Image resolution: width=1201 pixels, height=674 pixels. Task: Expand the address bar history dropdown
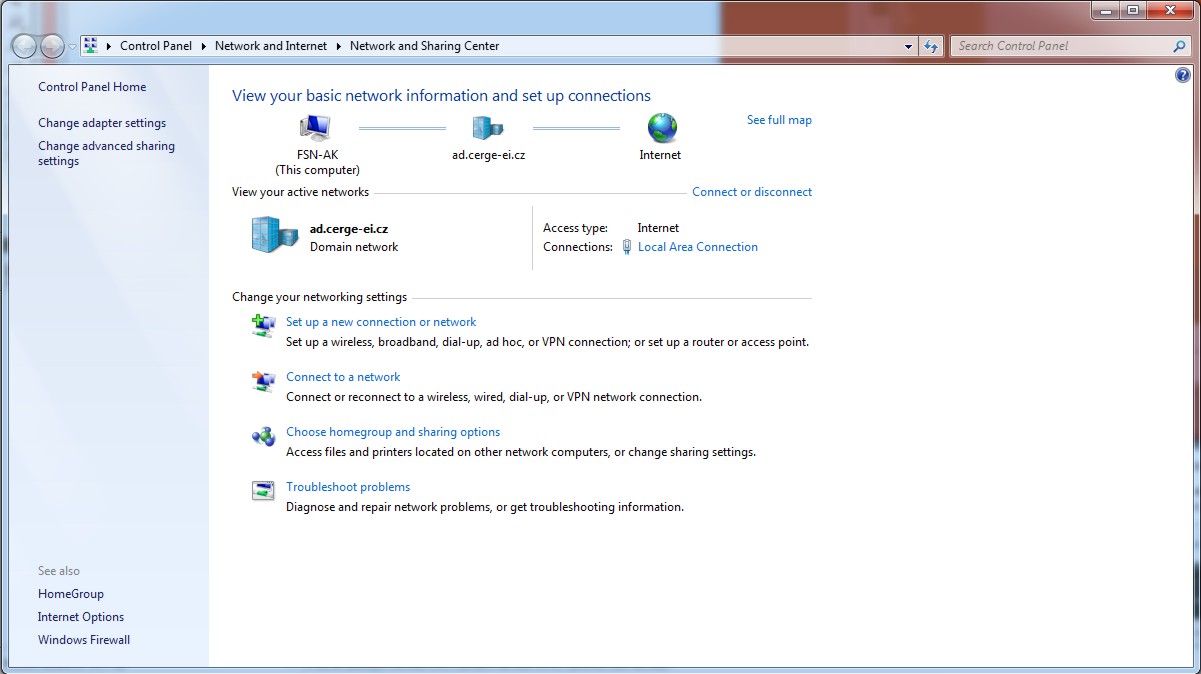pos(908,46)
